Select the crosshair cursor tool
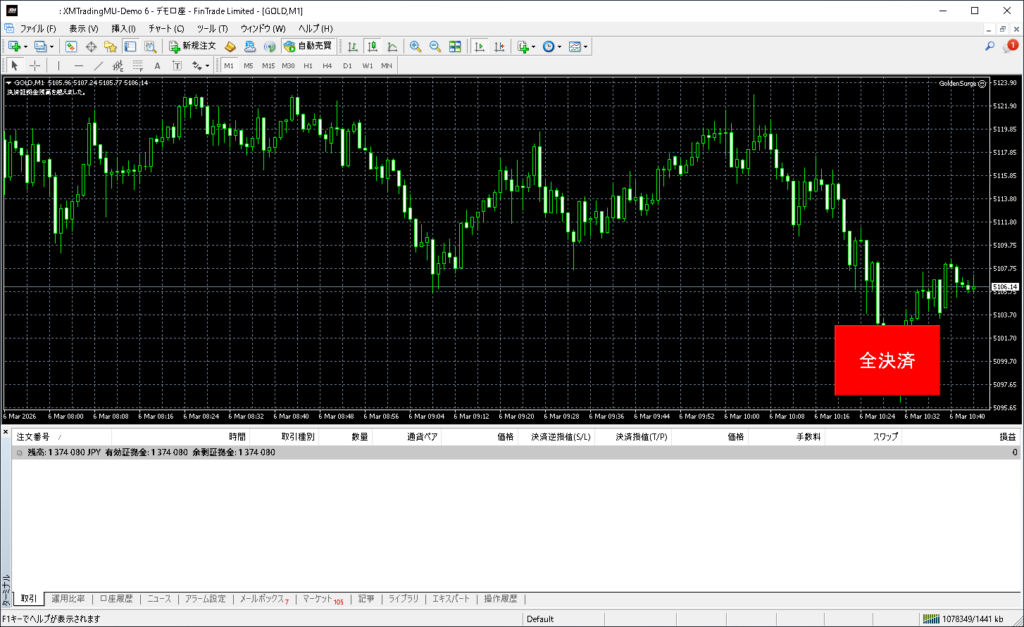The width and height of the screenshot is (1024, 627). coord(34,65)
